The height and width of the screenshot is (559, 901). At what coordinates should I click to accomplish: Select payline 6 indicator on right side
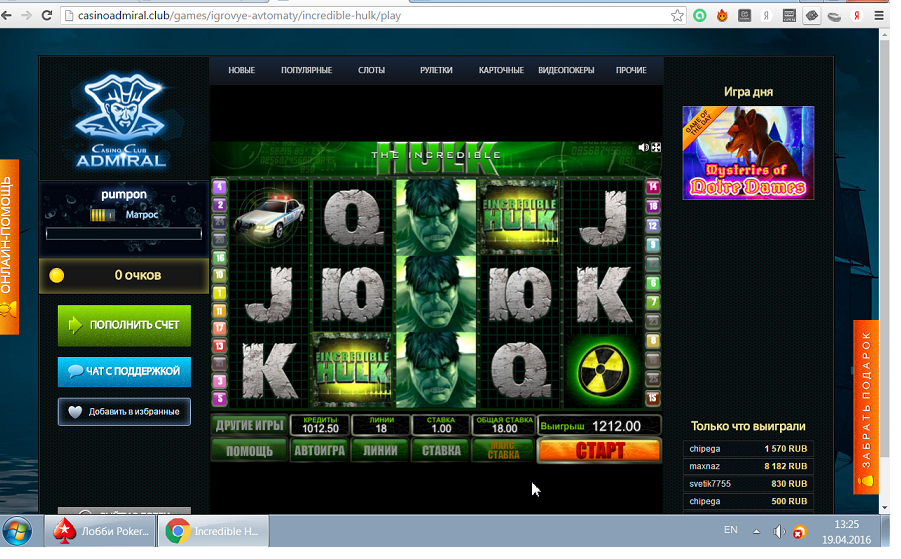coord(653,283)
